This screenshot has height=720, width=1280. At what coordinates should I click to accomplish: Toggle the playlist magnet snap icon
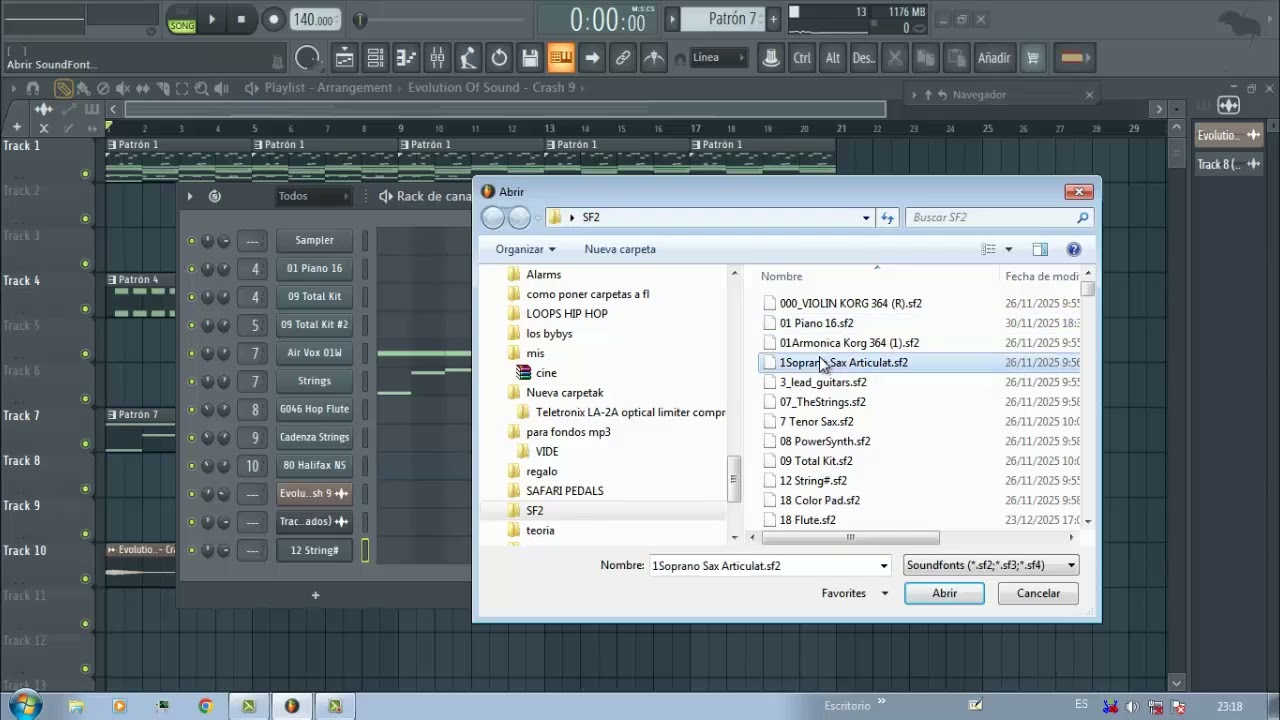tap(33, 88)
